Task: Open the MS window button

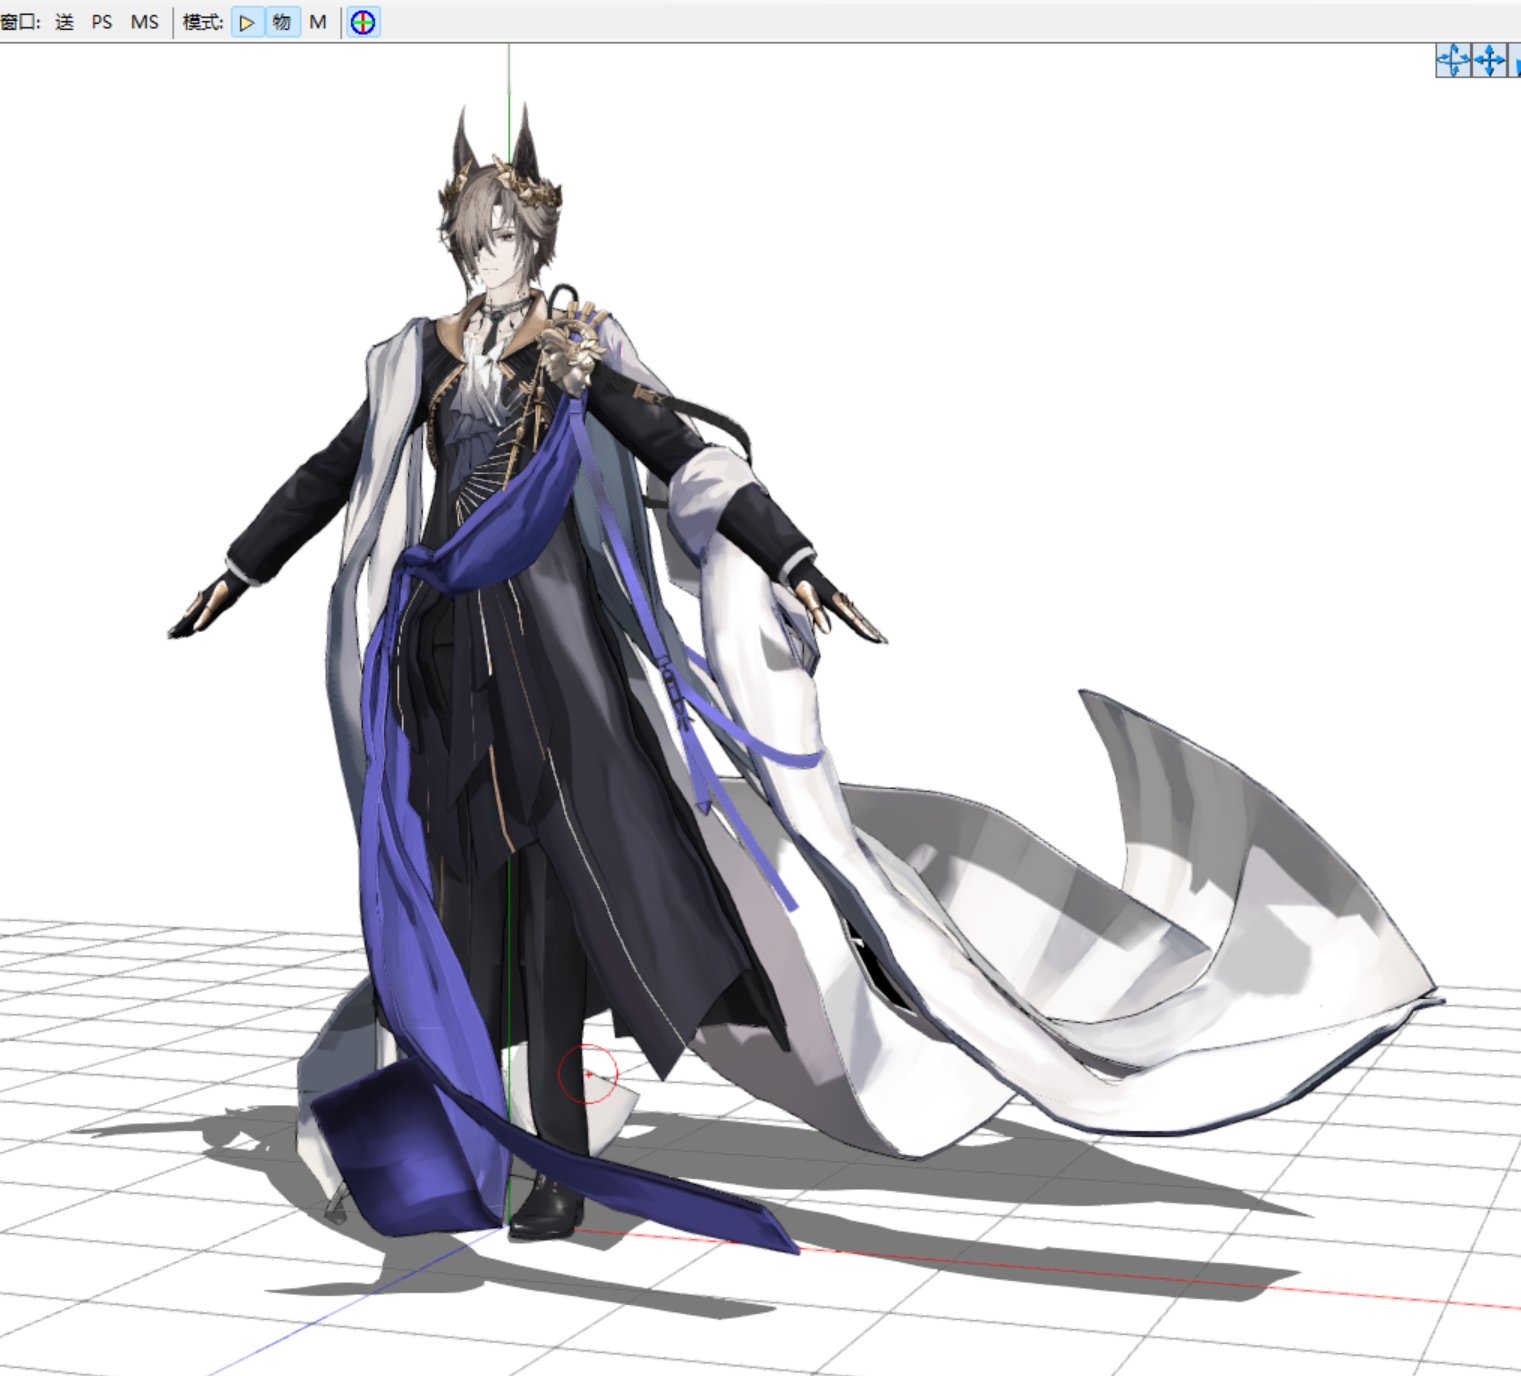Action: tap(145, 22)
